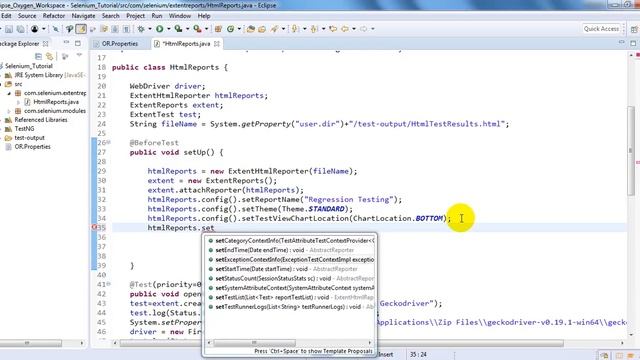Expand the com.selenium.modules package node
The width and height of the screenshot is (640, 360).
click(9, 111)
